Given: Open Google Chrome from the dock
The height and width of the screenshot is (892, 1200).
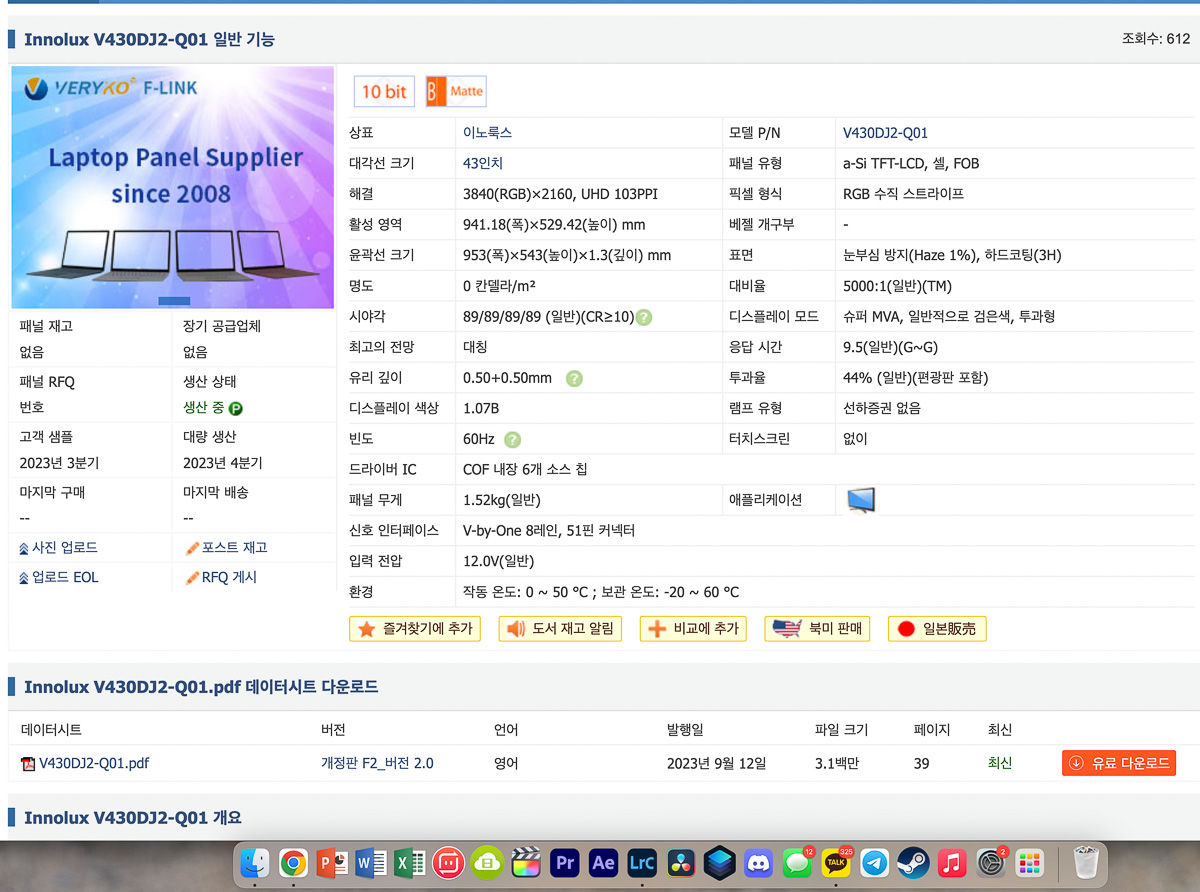Looking at the screenshot, I should [293, 861].
